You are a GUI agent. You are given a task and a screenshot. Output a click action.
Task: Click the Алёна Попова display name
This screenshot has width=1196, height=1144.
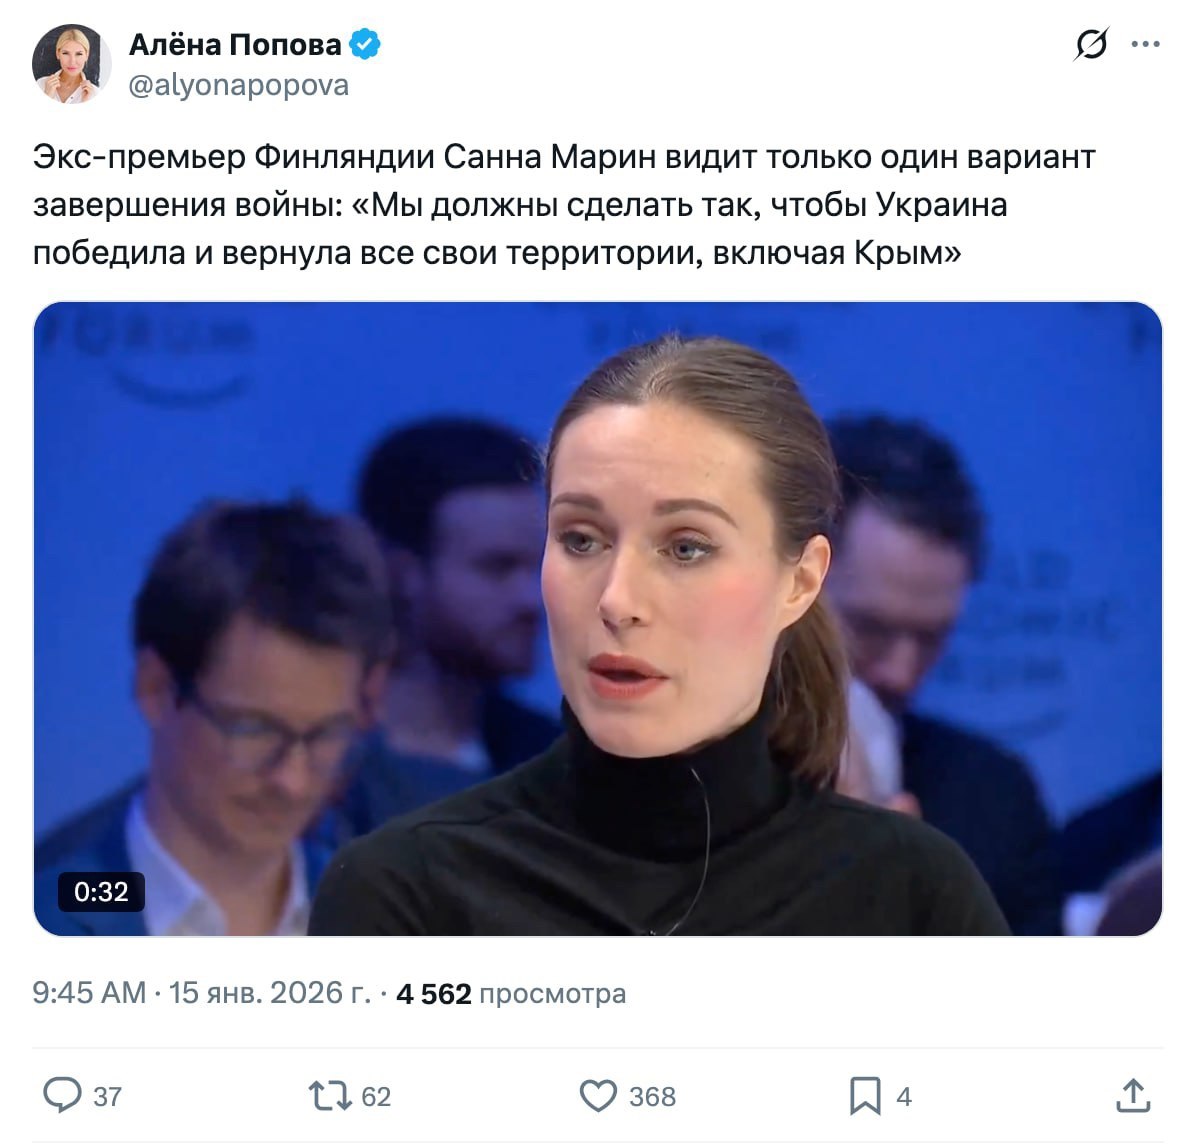coord(235,44)
